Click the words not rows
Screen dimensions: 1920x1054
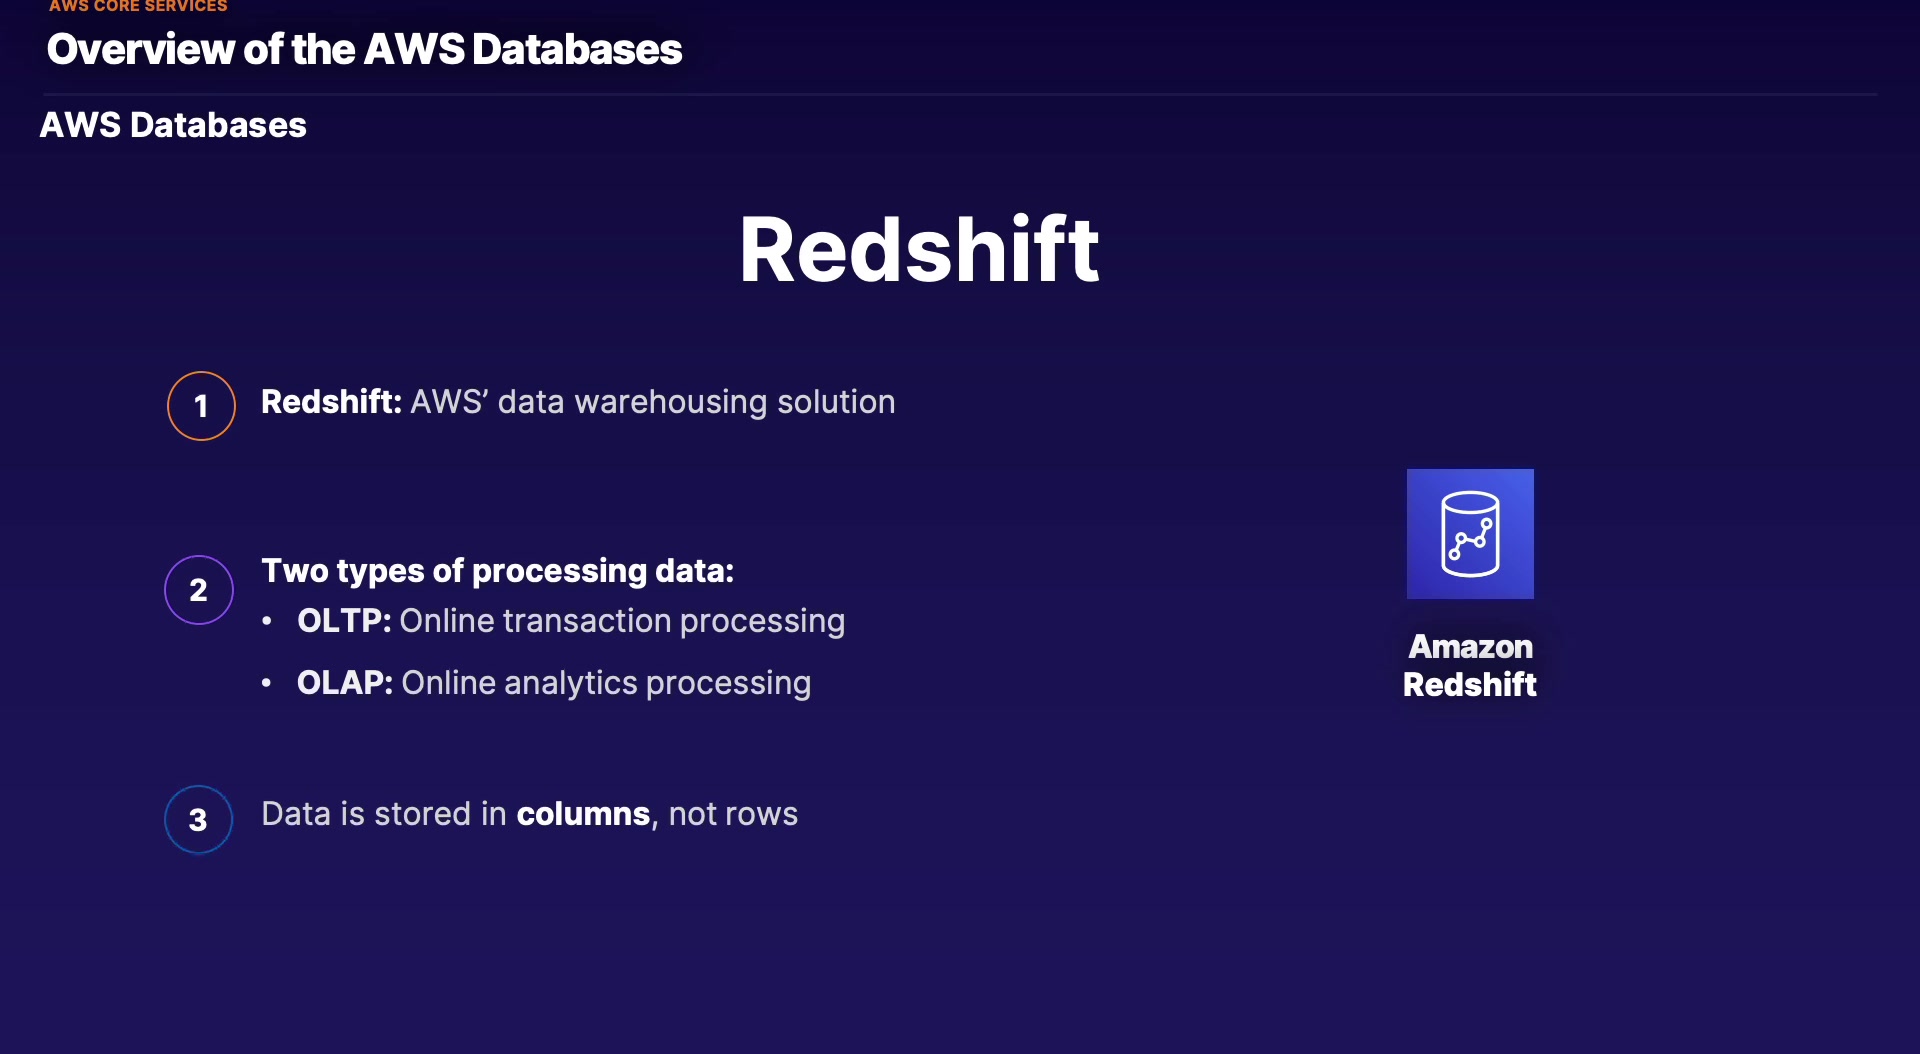tap(733, 814)
